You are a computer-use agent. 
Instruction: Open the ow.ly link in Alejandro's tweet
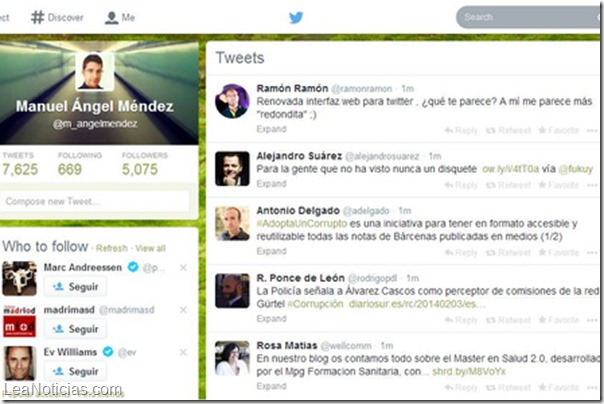click(x=510, y=169)
